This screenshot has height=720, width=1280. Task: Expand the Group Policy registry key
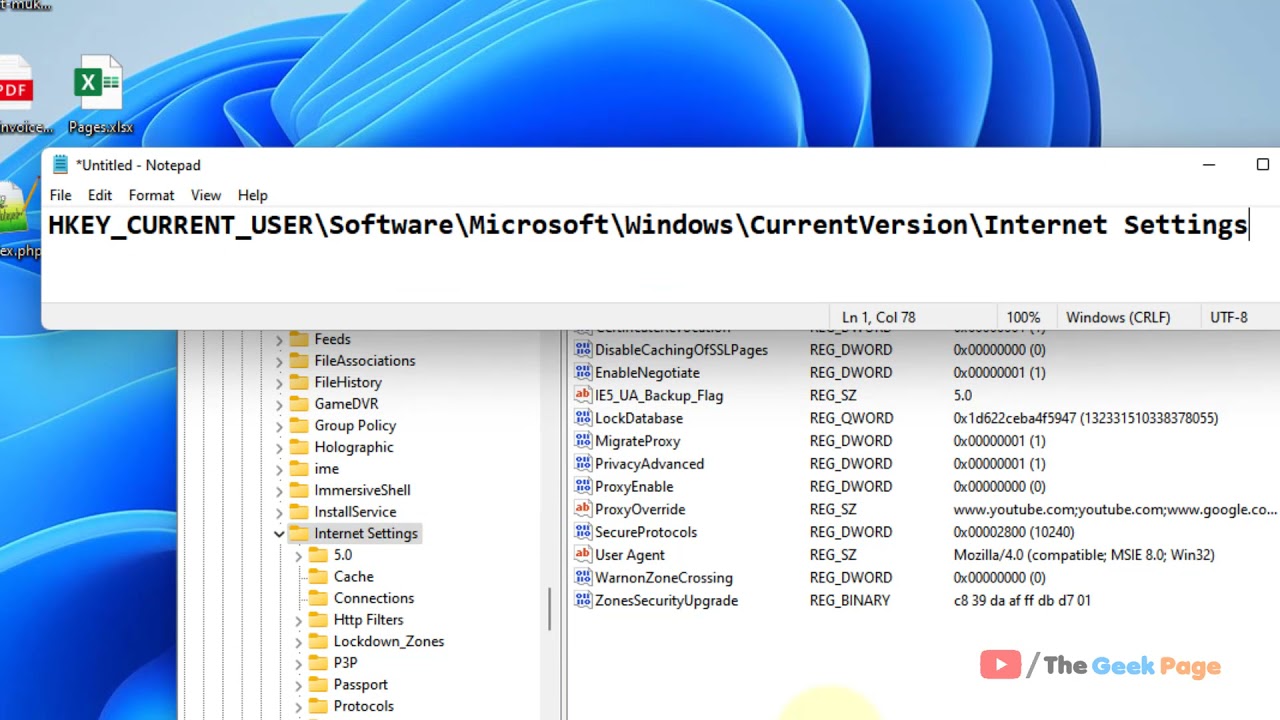tap(279, 426)
